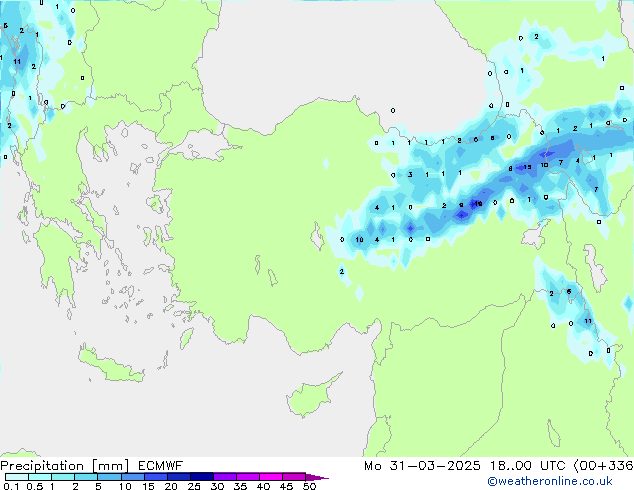The height and width of the screenshot is (490, 634).
Task: Click the island of Crete on map
Action: pos(111,365)
